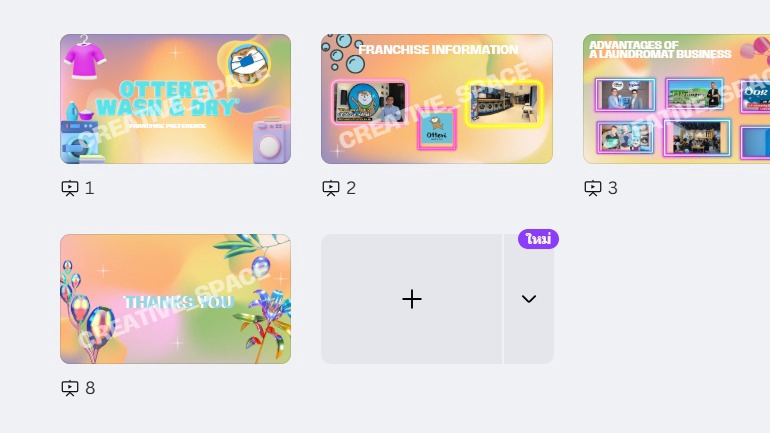Image resolution: width=770 pixels, height=433 pixels.
Task: Add a new page with the plus icon
Action: pyautogui.click(x=412, y=299)
